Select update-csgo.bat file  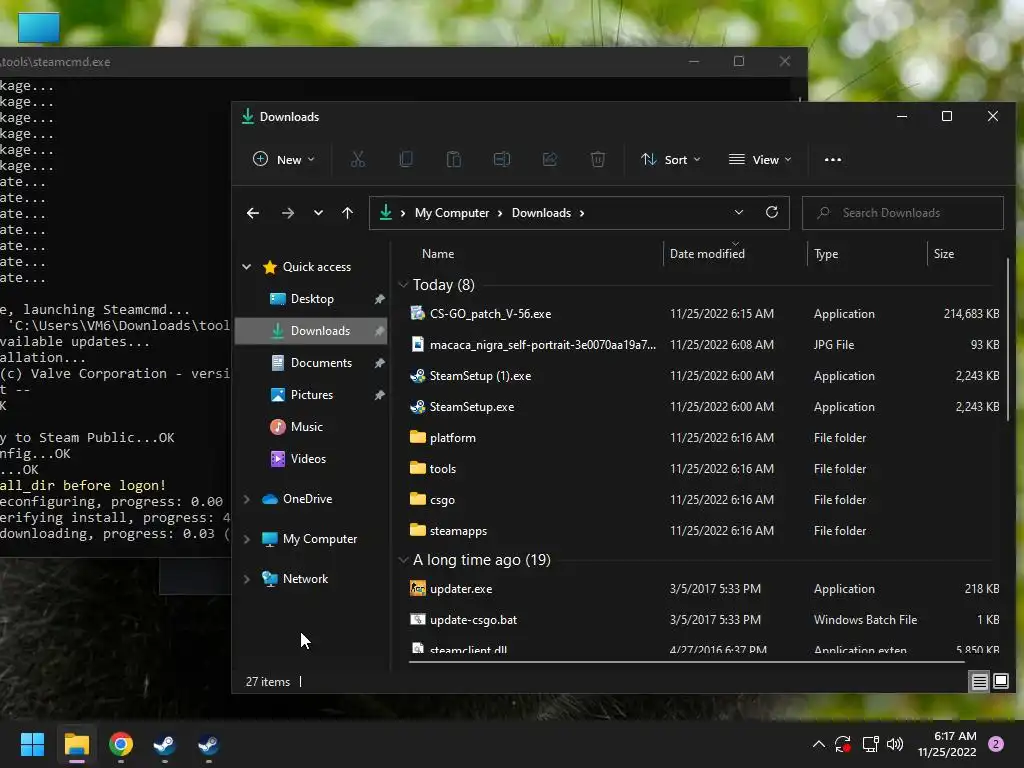pyautogui.click(x=704, y=620)
